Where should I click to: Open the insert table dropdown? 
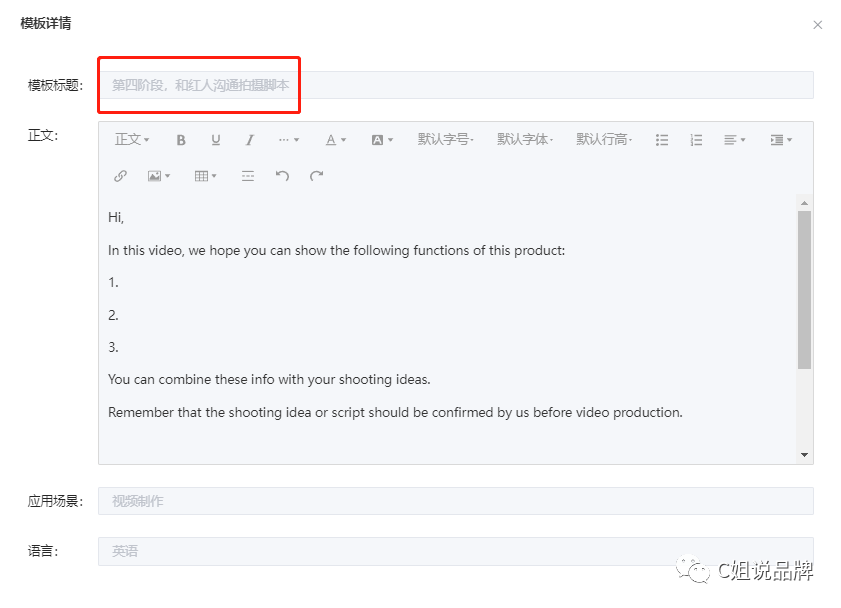(205, 176)
